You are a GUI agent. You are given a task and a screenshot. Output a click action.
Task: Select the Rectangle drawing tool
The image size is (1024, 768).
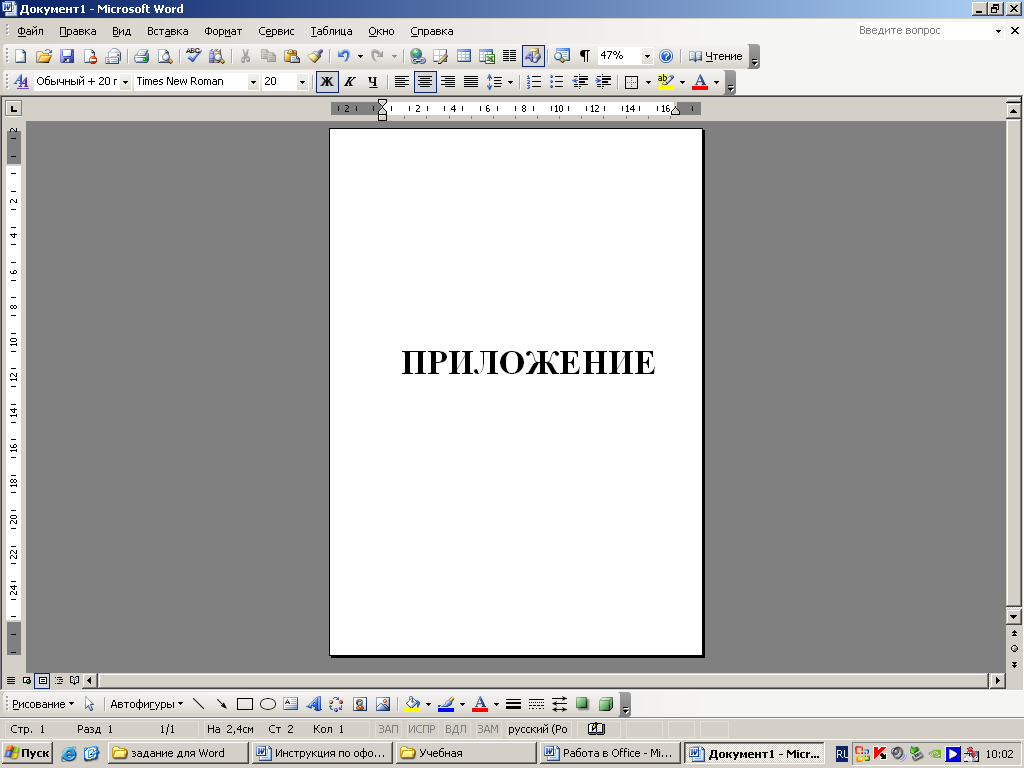click(245, 704)
